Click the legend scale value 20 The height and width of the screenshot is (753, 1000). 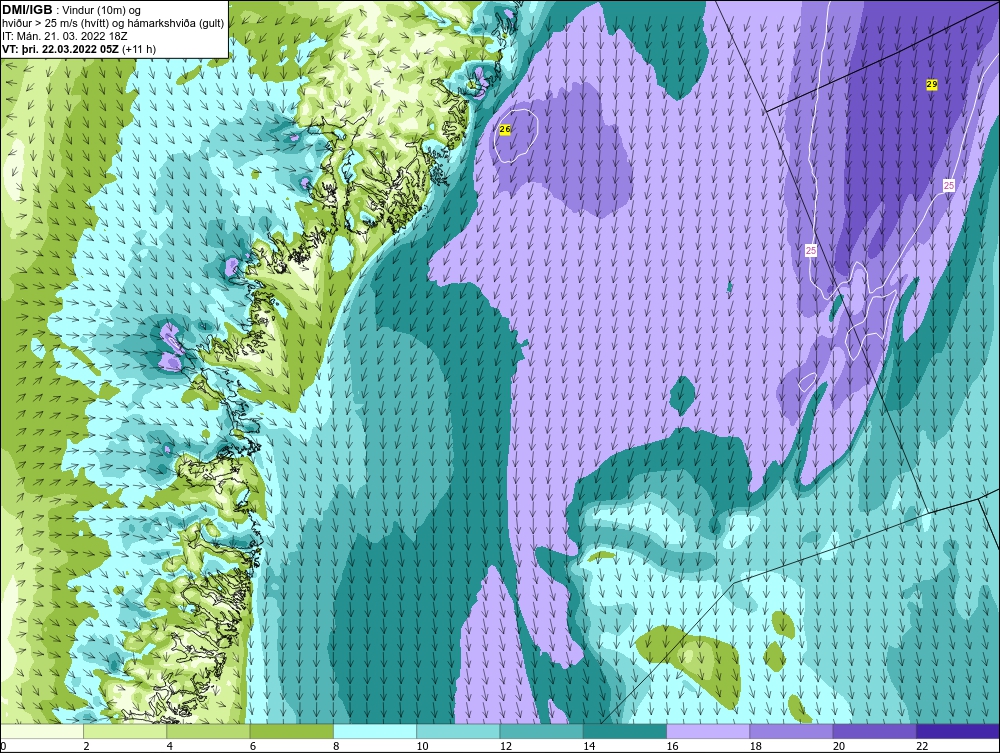click(839, 746)
